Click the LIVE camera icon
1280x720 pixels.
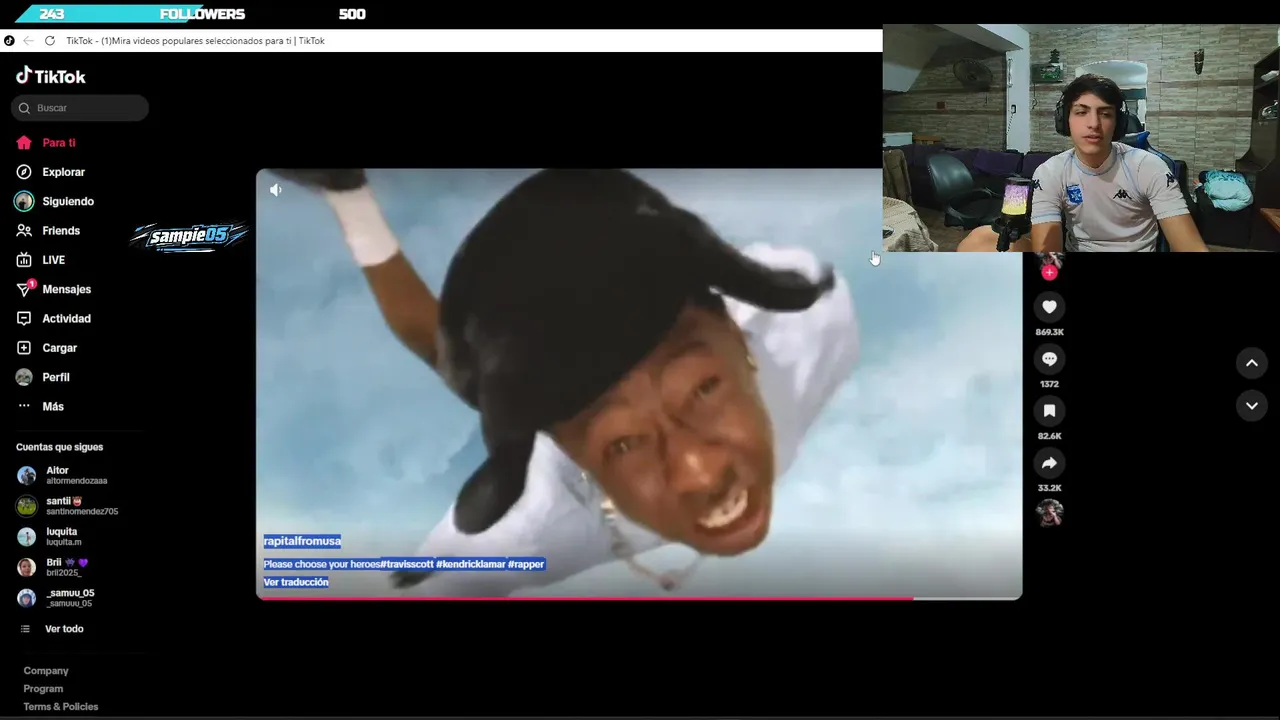(x=24, y=260)
